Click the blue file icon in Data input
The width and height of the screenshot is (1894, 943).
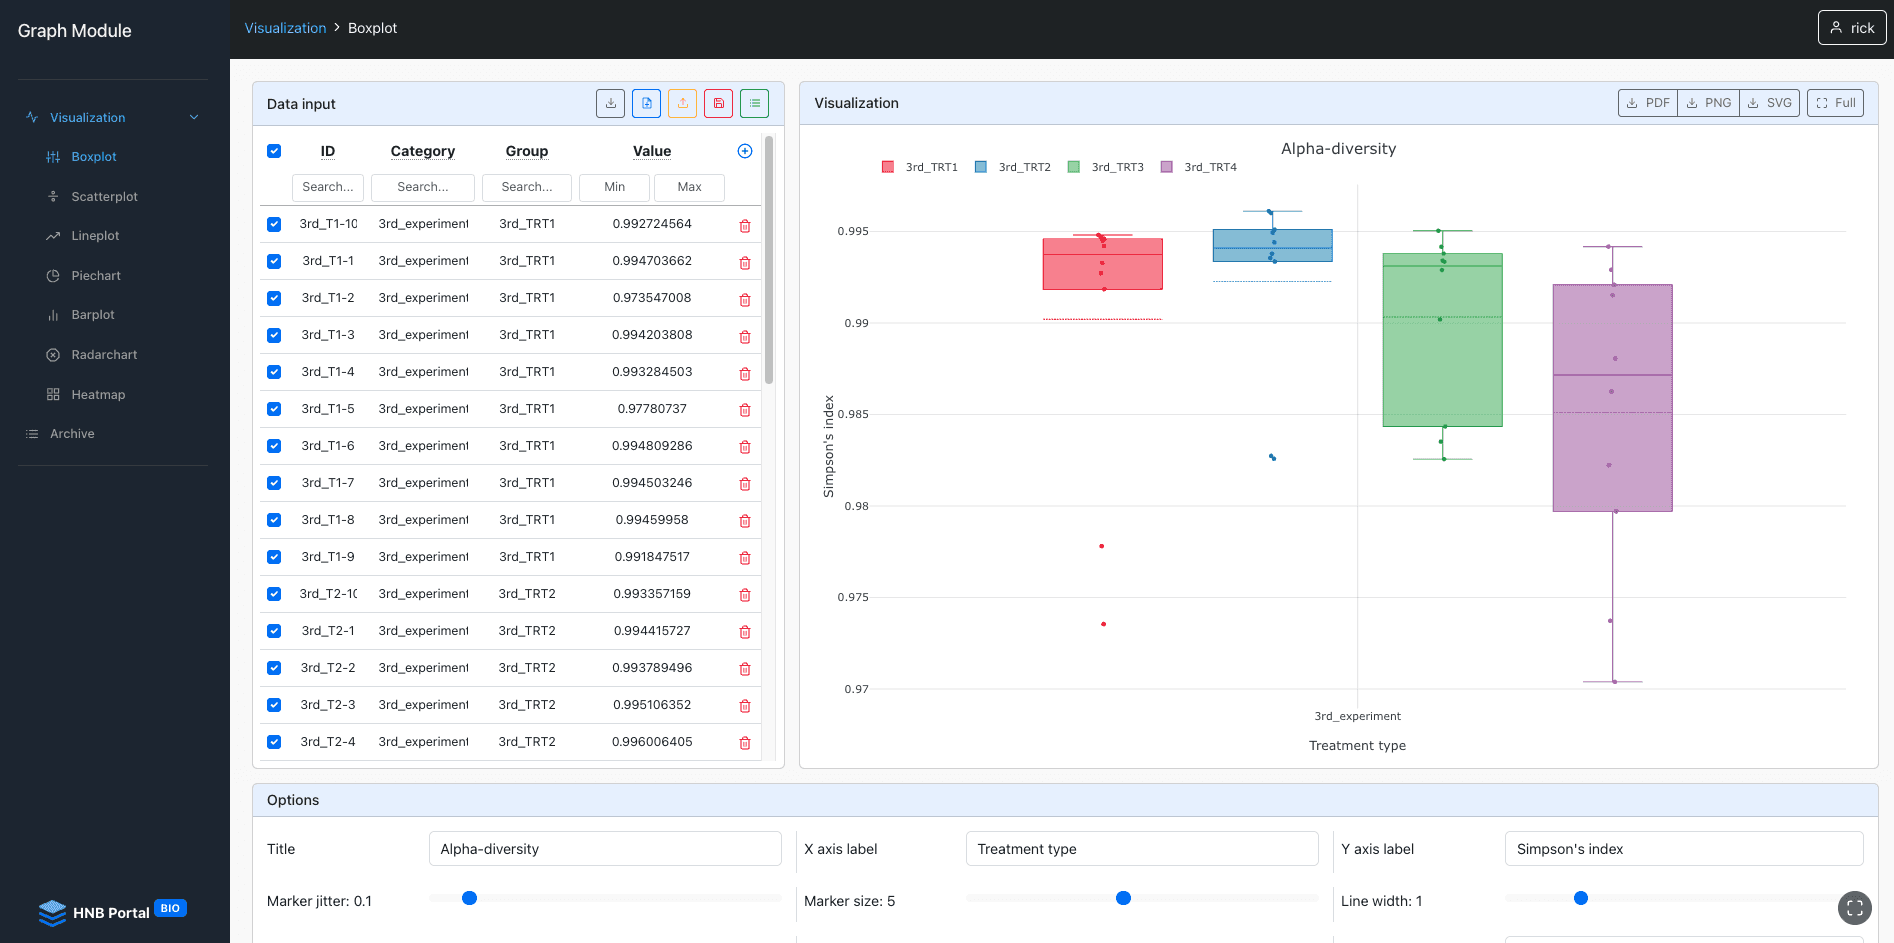[646, 103]
